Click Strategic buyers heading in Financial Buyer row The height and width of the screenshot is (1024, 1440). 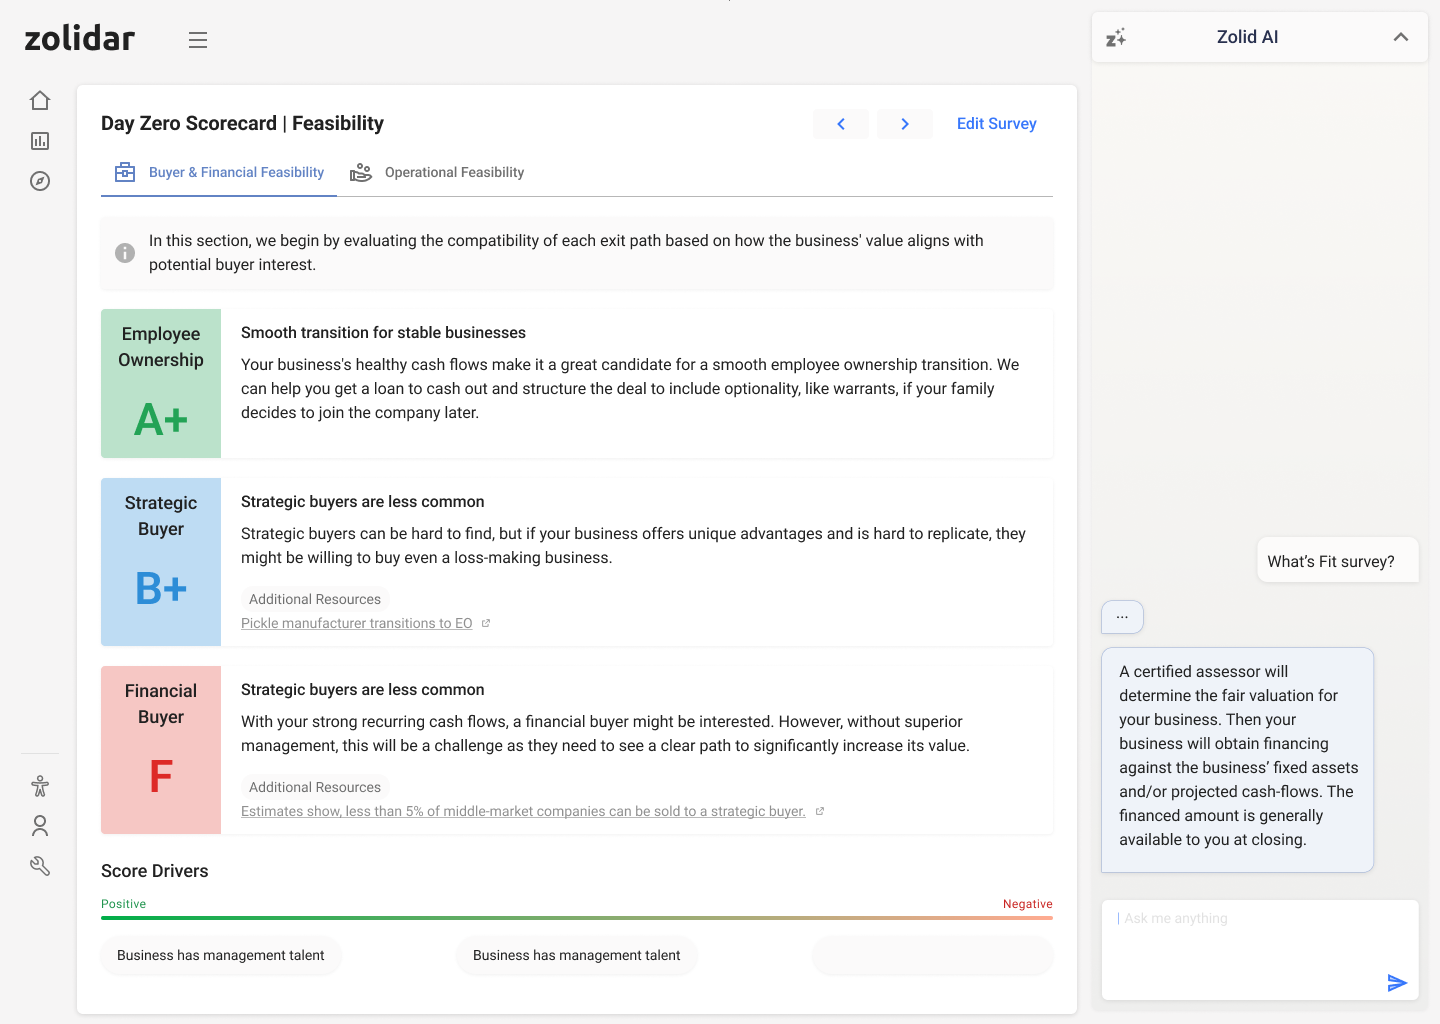pyautogui.click(x=362, y=690)
